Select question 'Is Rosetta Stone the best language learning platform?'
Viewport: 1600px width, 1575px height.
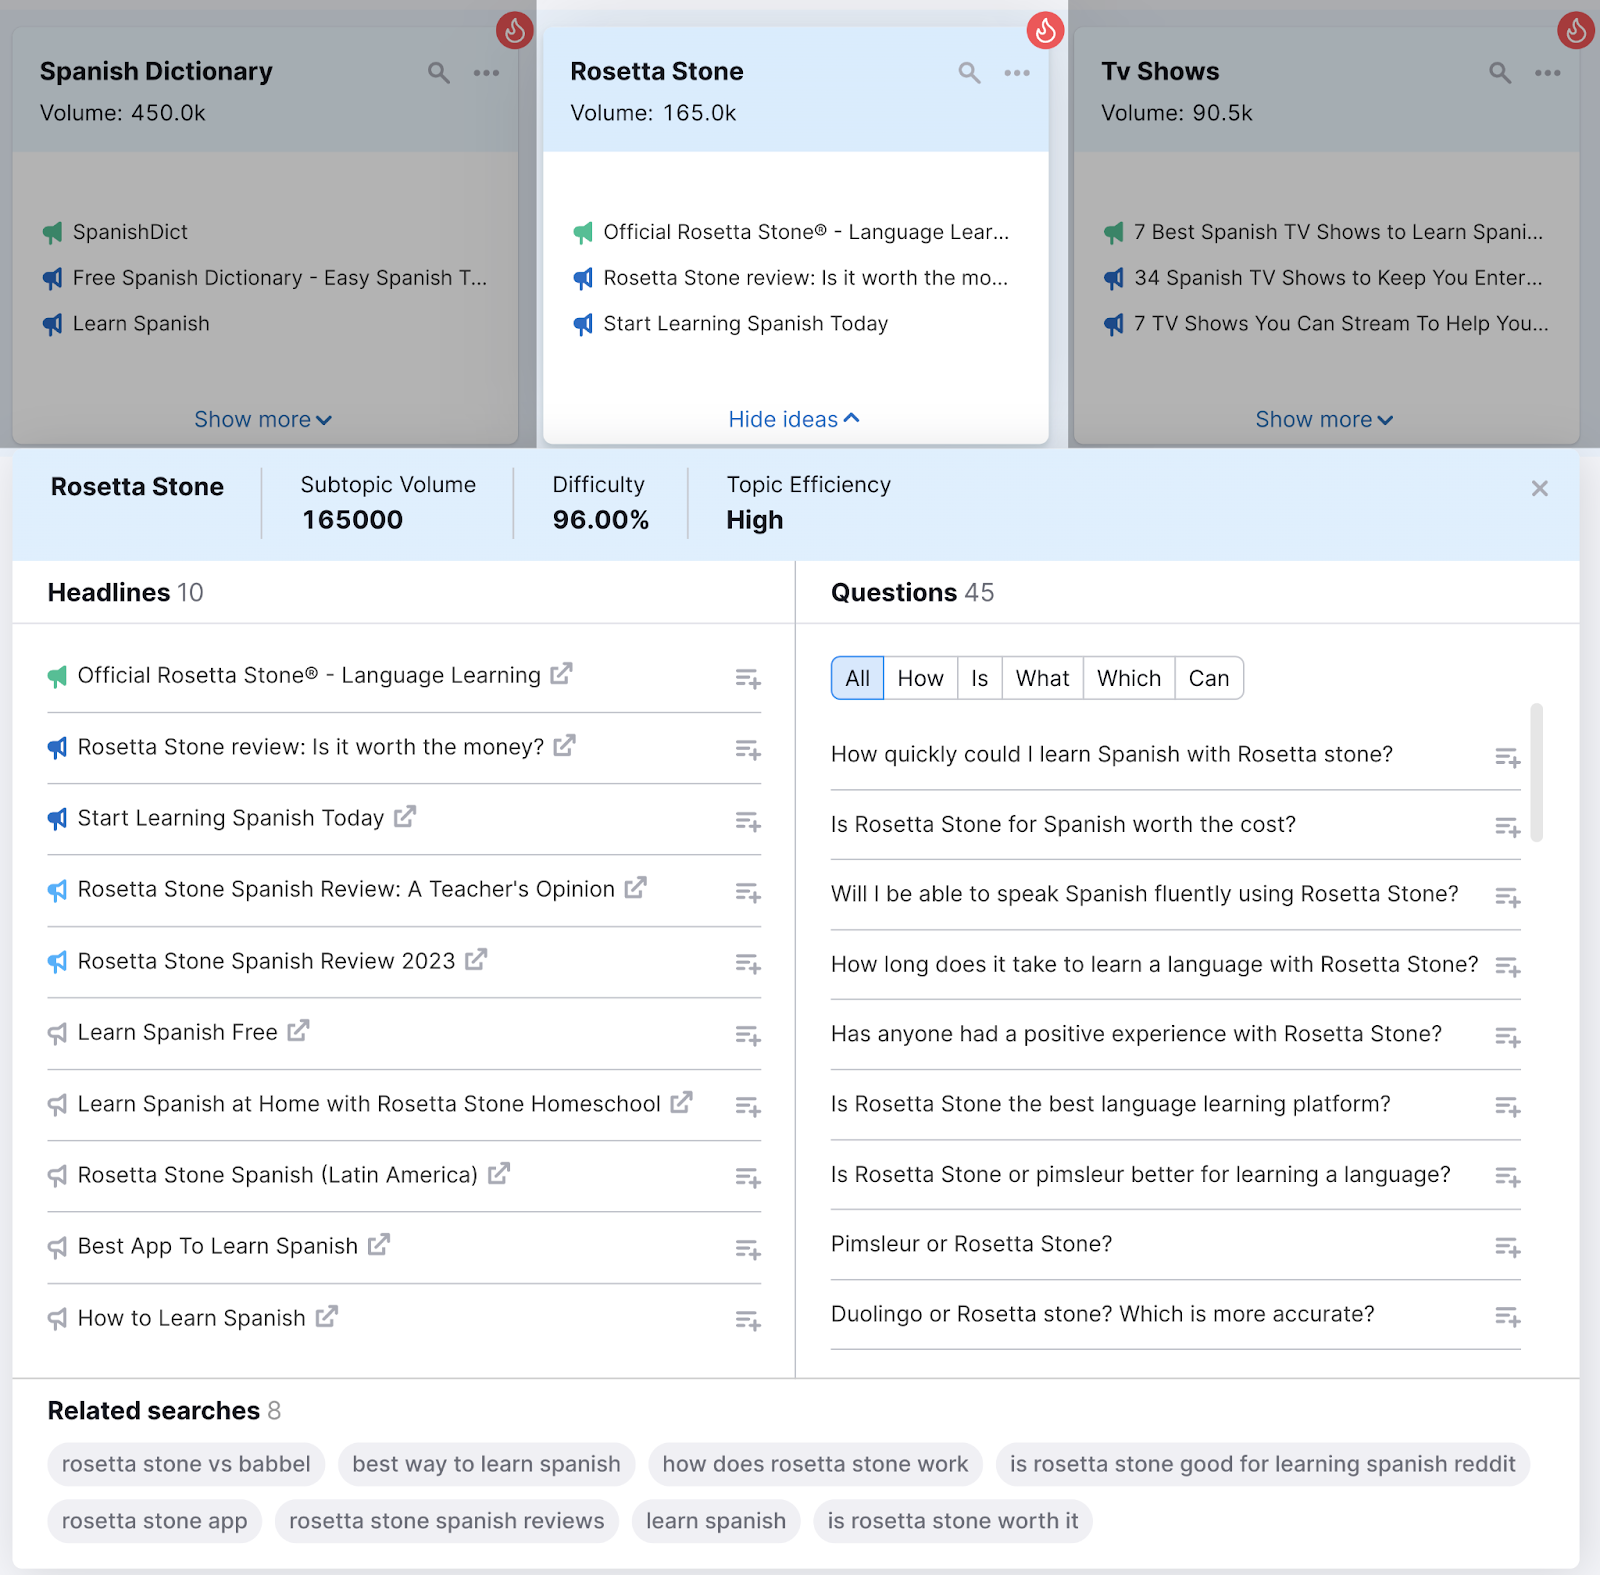tap(1111, 1104)
